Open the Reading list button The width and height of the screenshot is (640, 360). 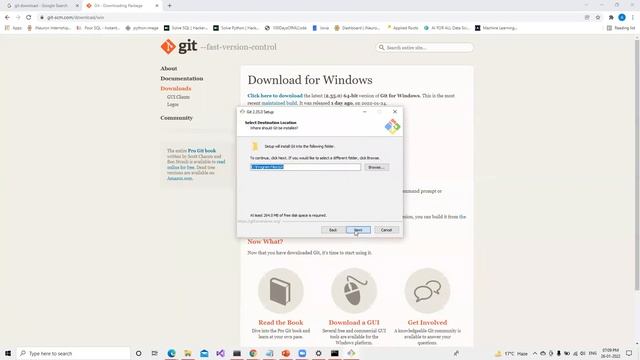point(621,28)
